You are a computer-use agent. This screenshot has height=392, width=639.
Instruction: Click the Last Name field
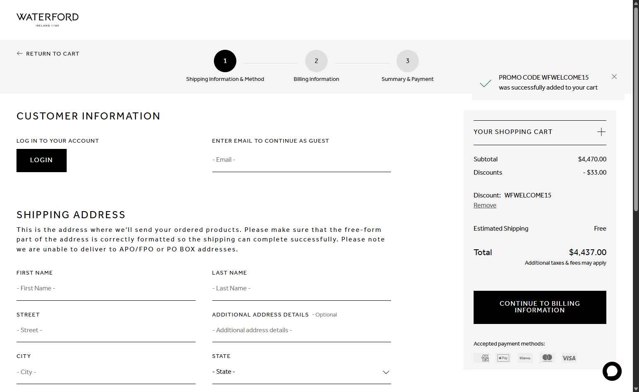click(301, 289)
